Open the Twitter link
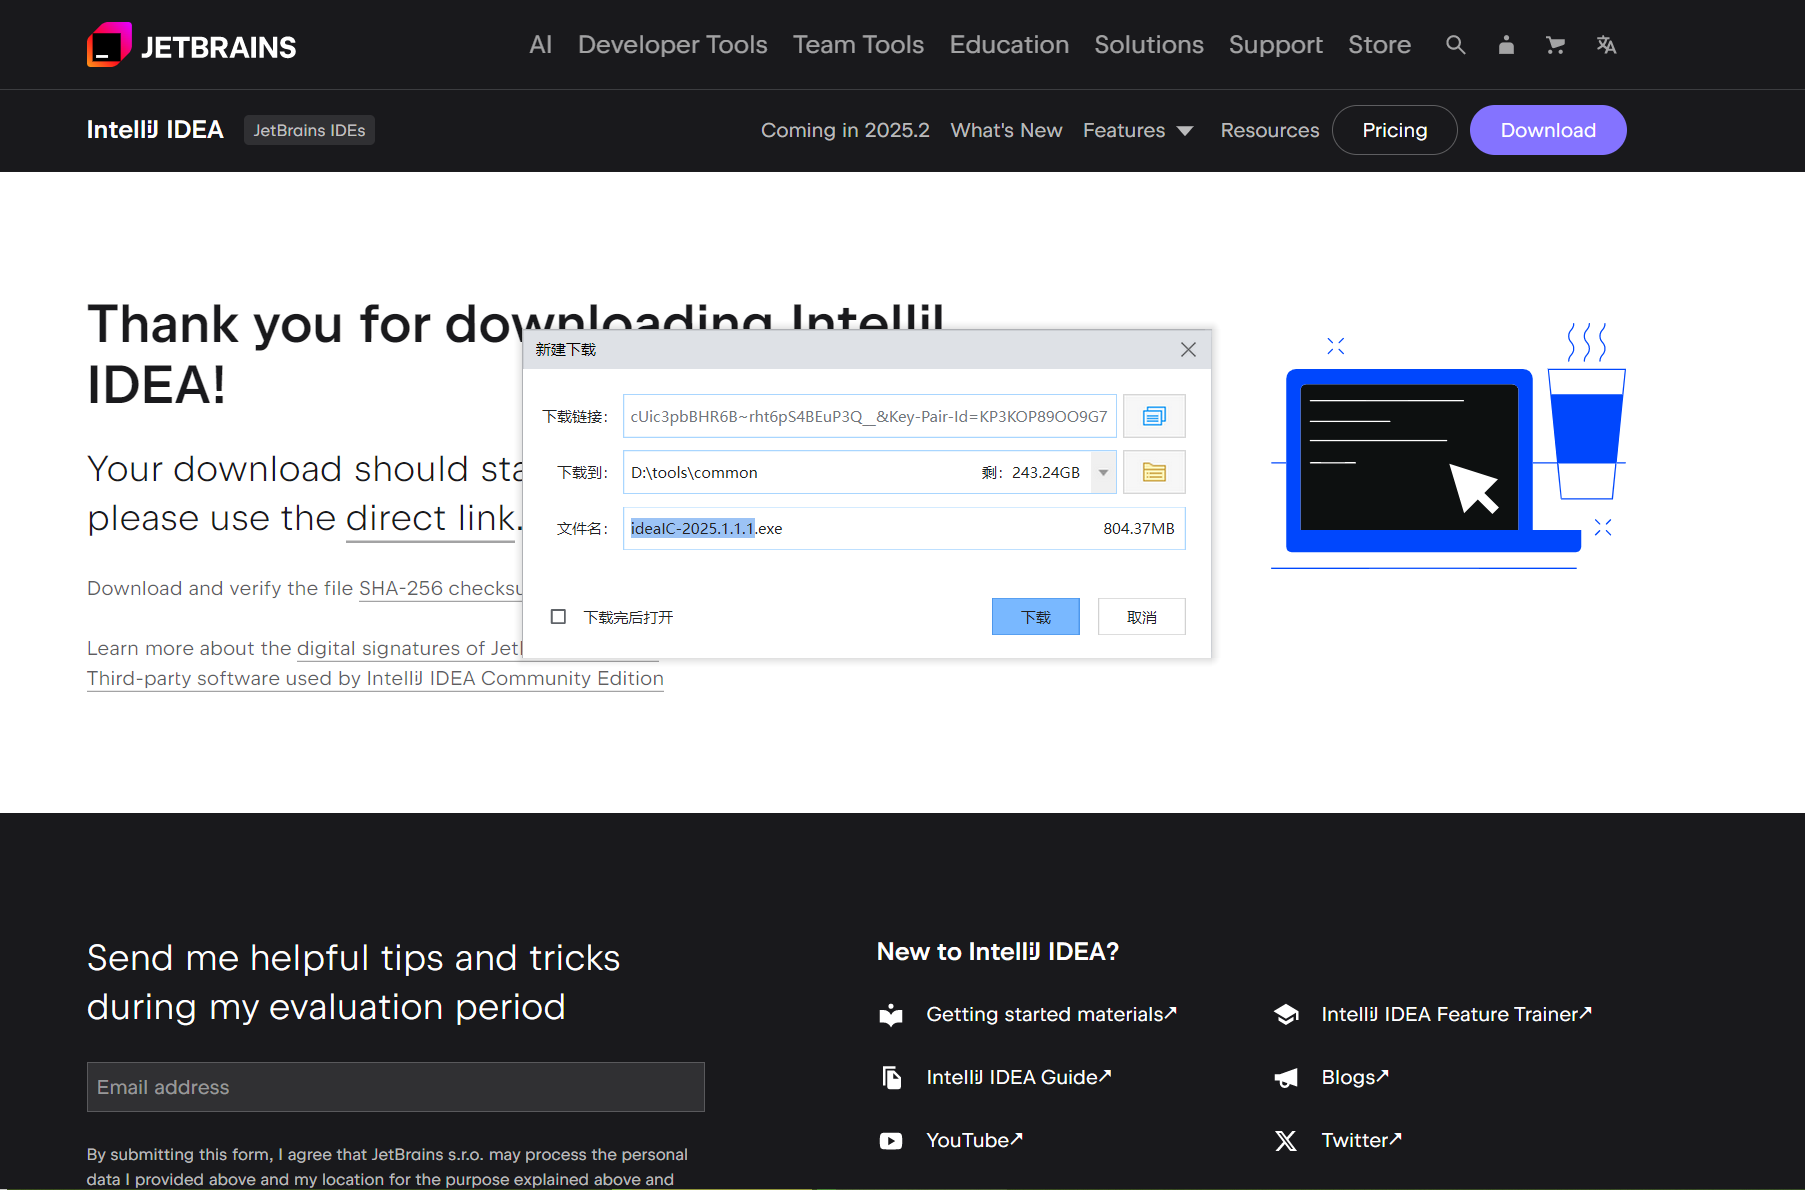 coord(1362,1140)
